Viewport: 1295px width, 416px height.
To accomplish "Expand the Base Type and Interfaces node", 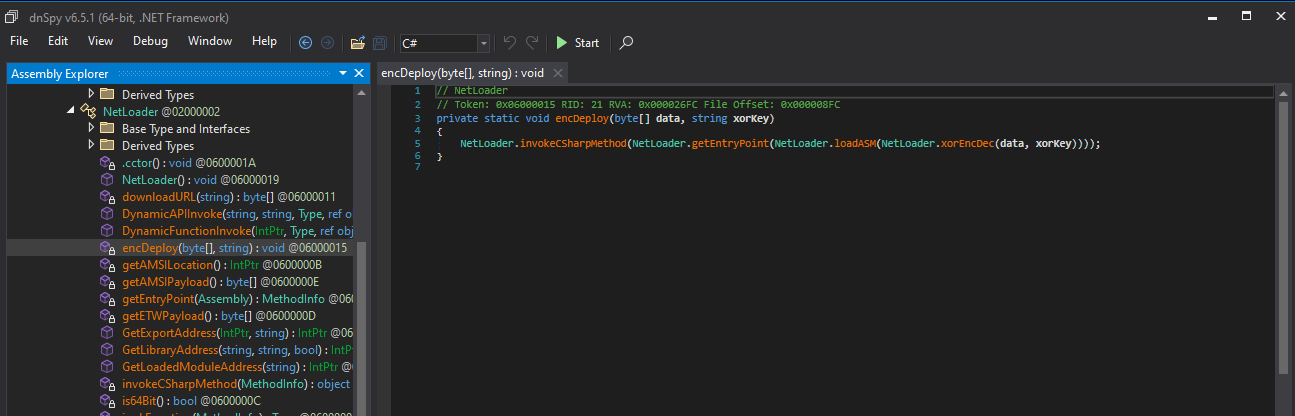I will (91, 129).
